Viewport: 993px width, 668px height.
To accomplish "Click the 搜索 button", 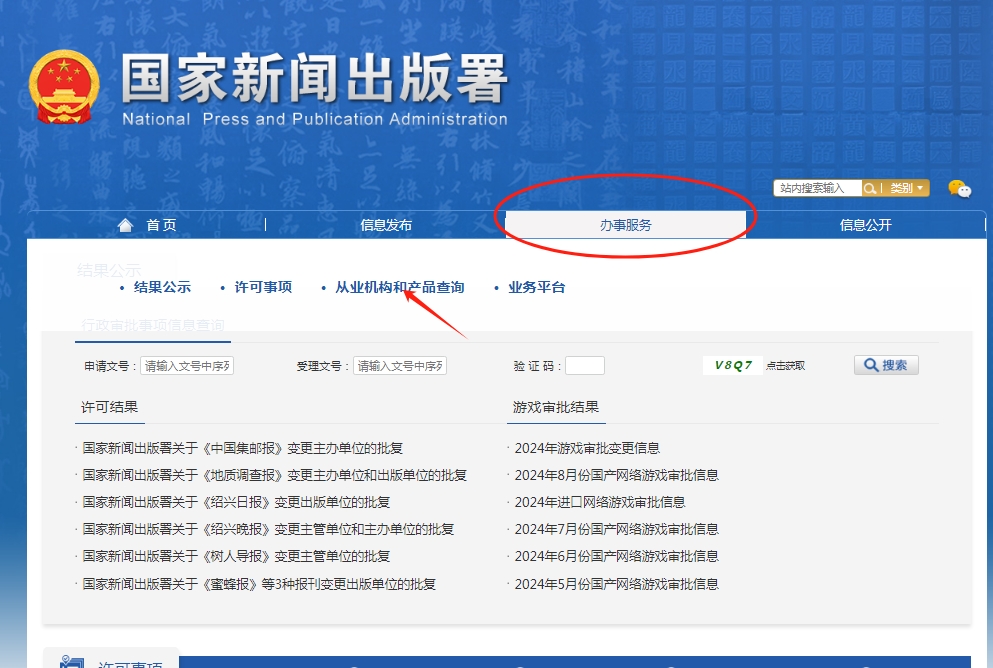I will (886, 365).
